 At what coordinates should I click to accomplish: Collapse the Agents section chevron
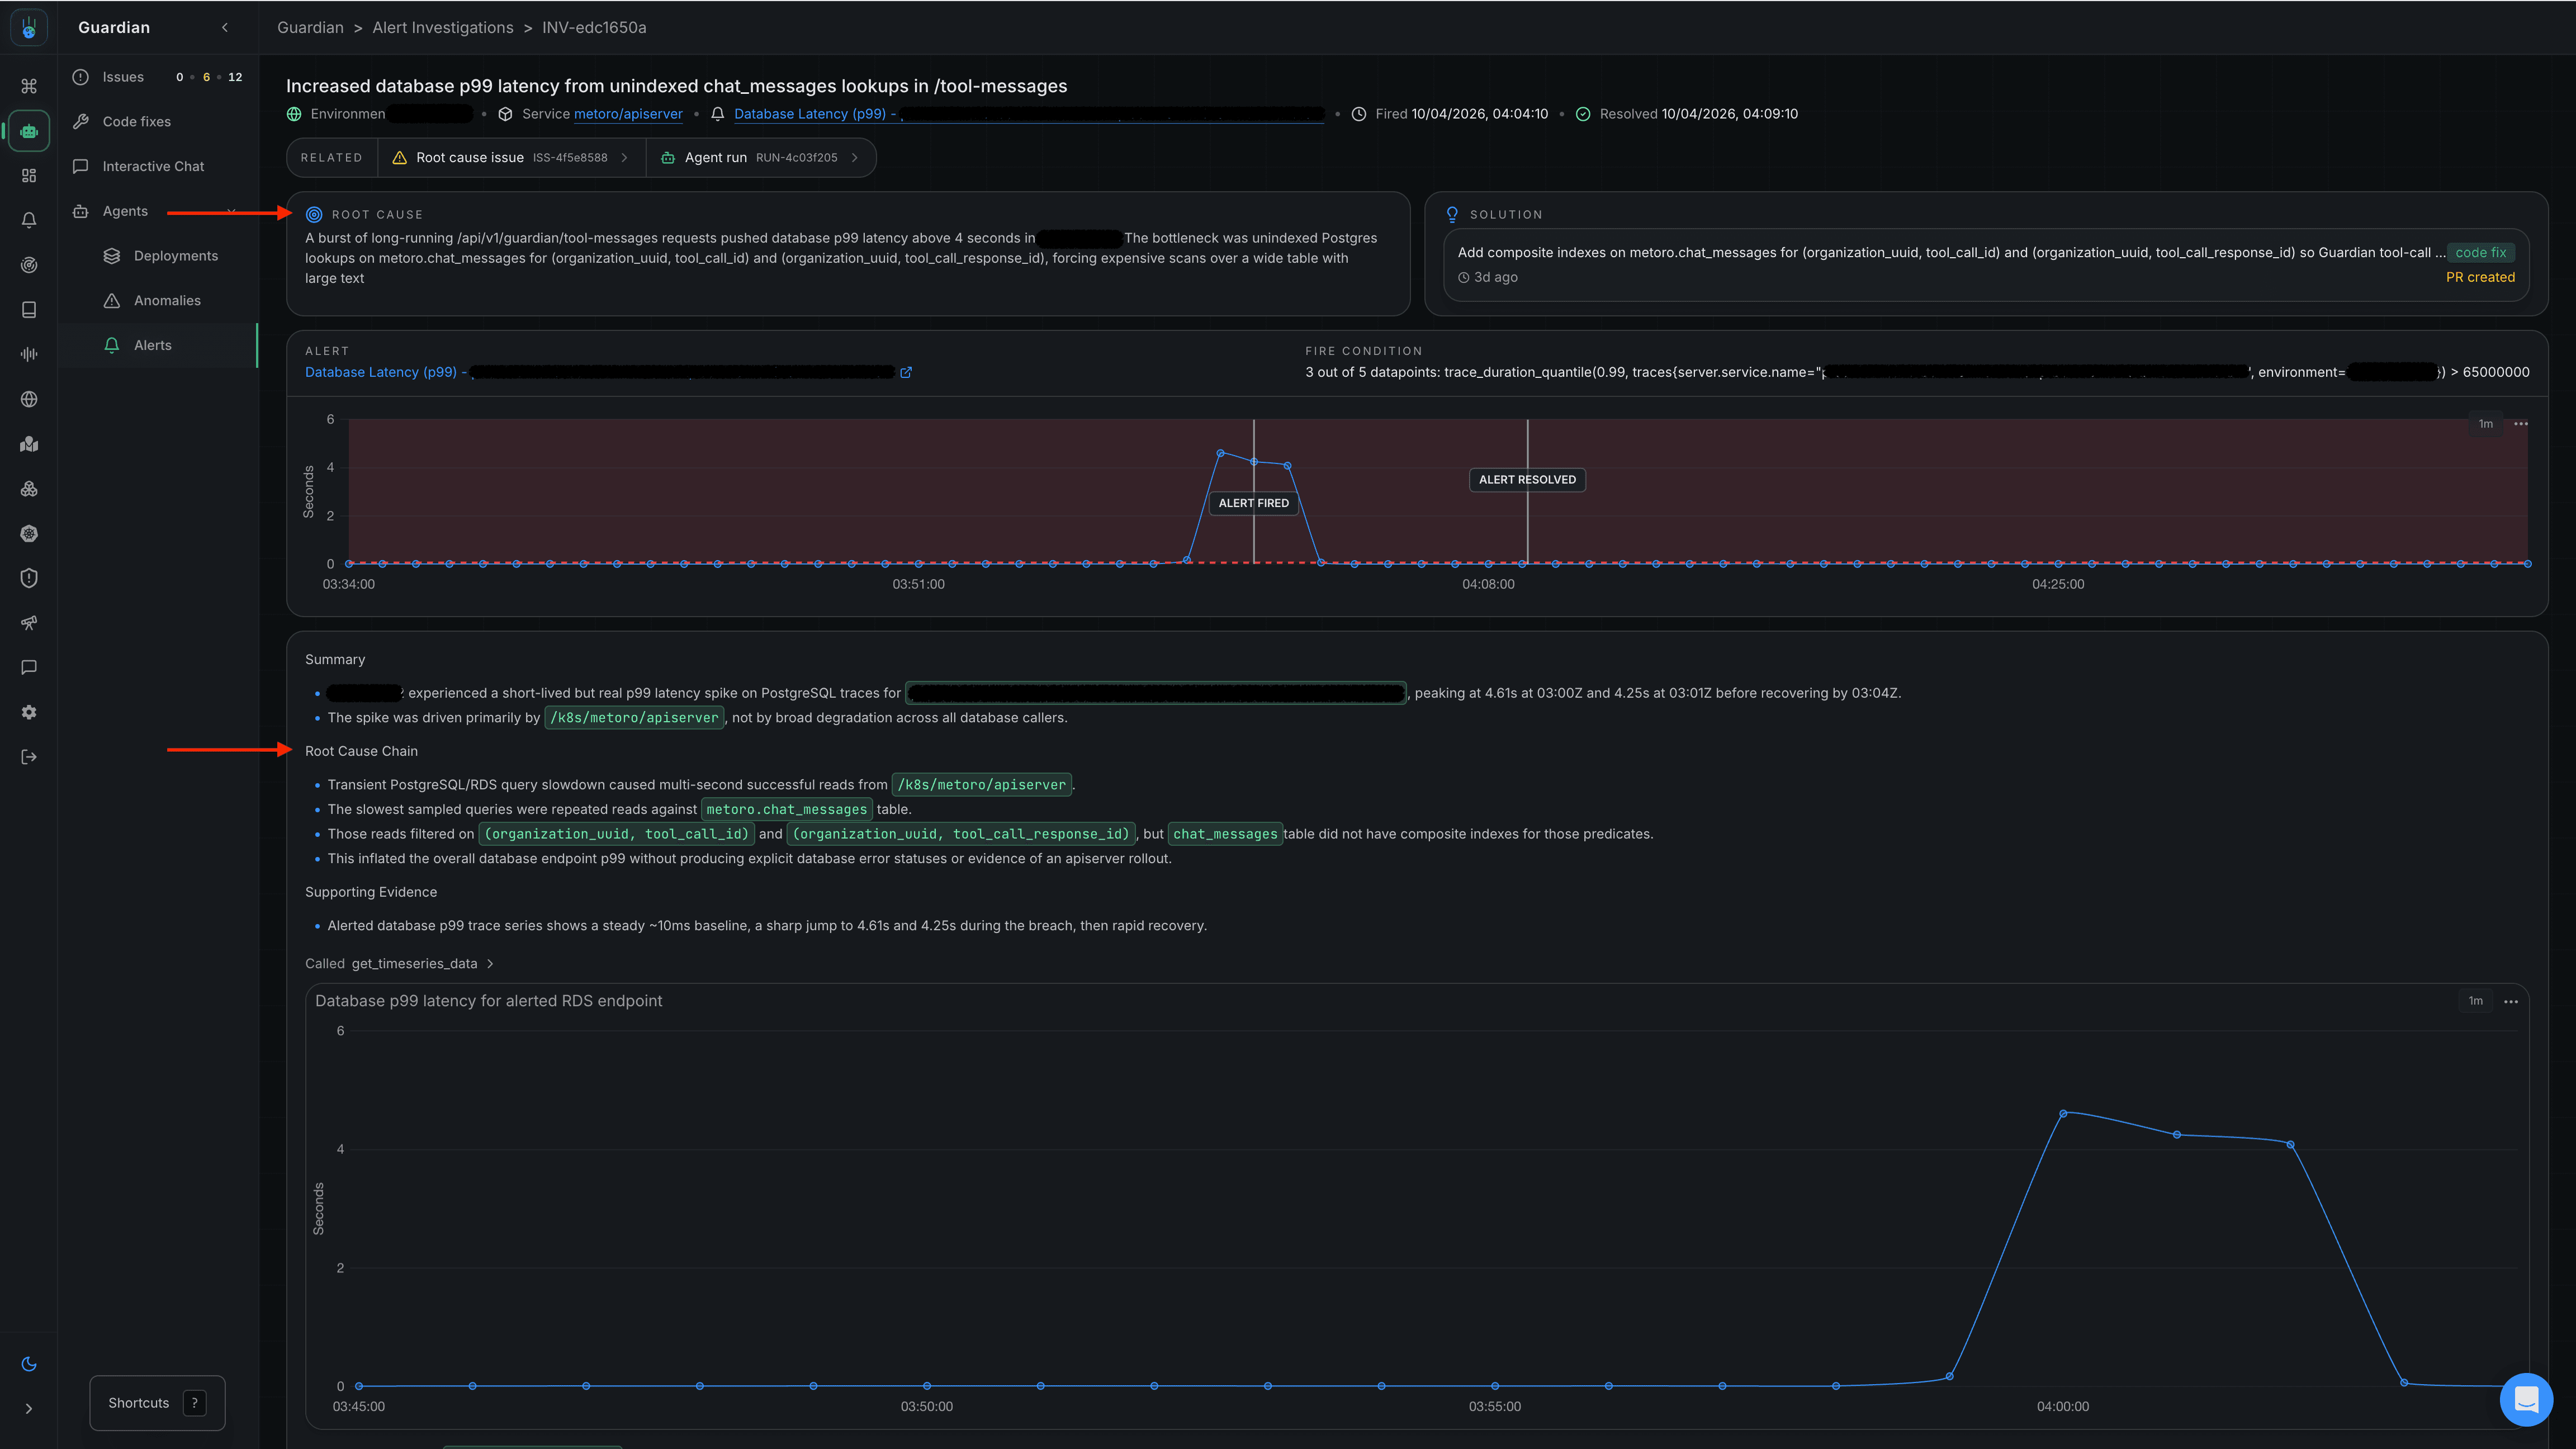coord(231,211)
